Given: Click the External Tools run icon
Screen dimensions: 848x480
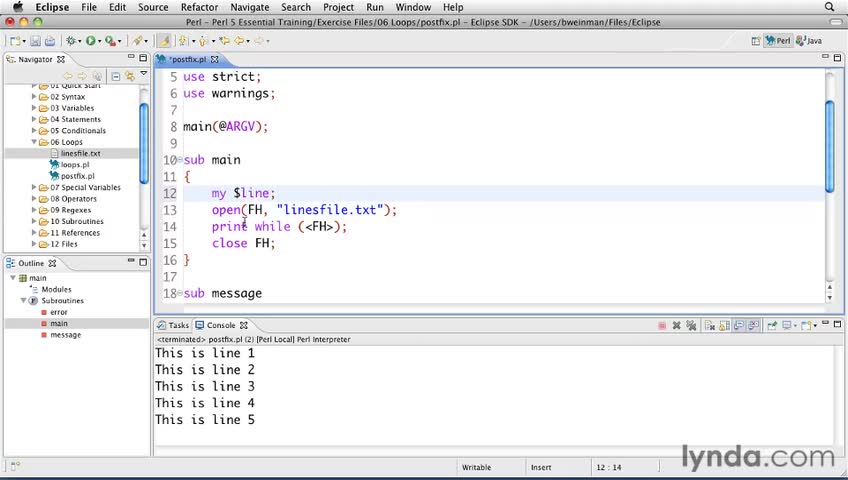Looking at the screenshot, I should click(110, 41).
